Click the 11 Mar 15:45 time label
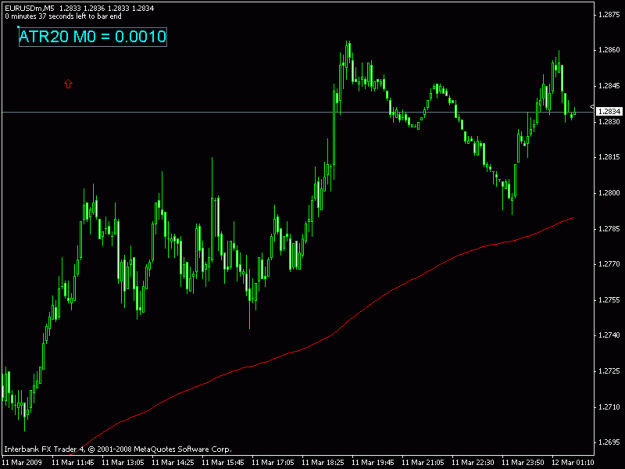625x469 pixels. [x=223, y=463]
